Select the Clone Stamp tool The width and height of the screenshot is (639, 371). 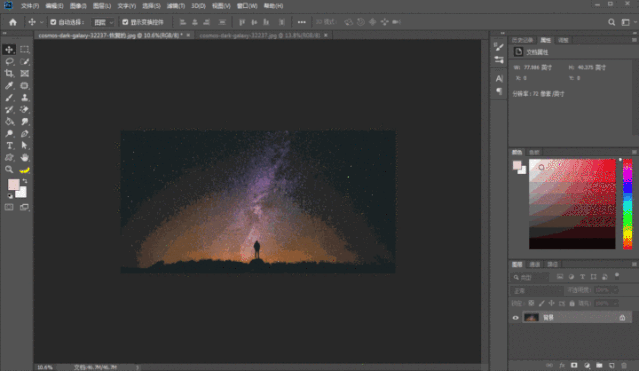tap(24, 97)
